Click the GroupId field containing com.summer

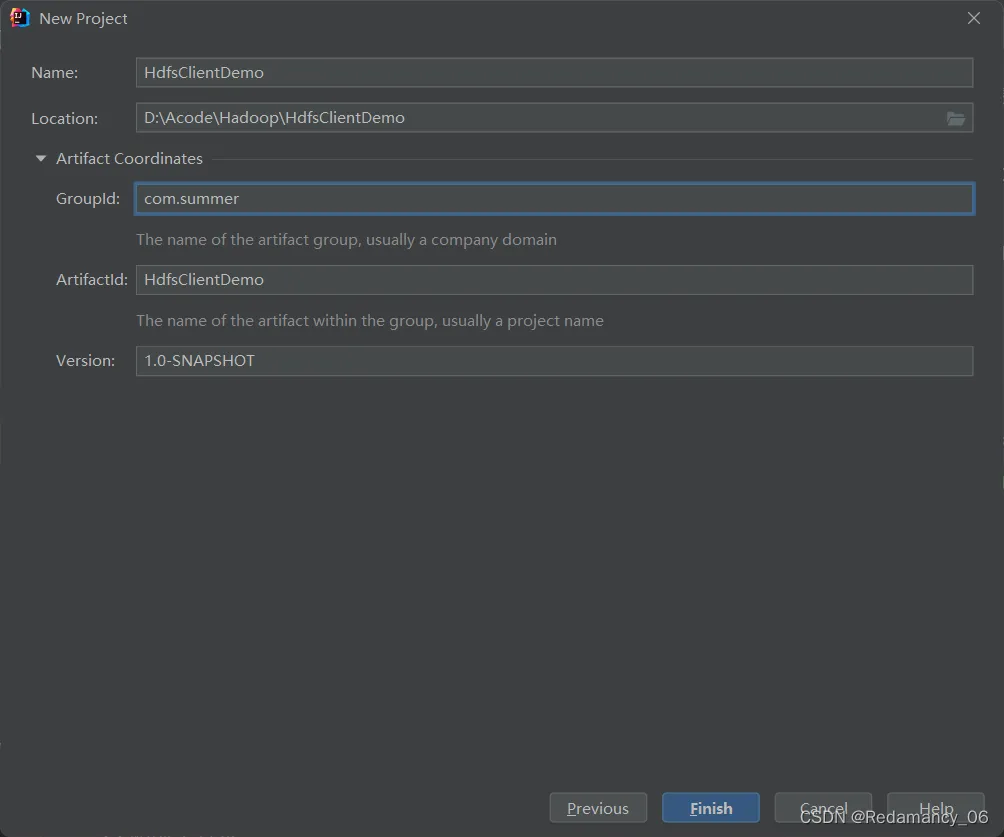click(x=553, y=199)
